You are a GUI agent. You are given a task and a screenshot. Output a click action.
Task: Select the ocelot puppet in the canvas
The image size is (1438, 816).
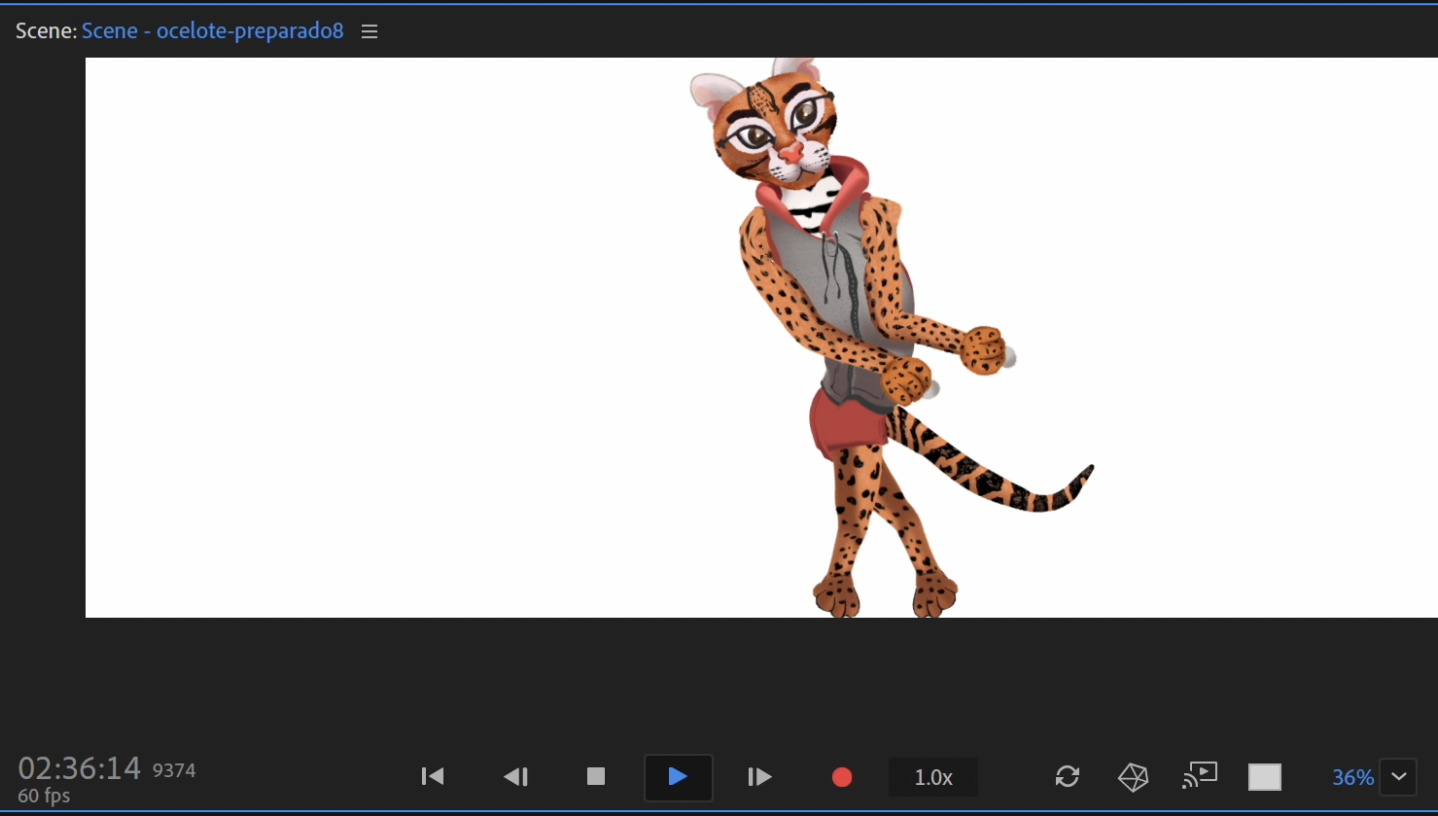click(850, 300)
